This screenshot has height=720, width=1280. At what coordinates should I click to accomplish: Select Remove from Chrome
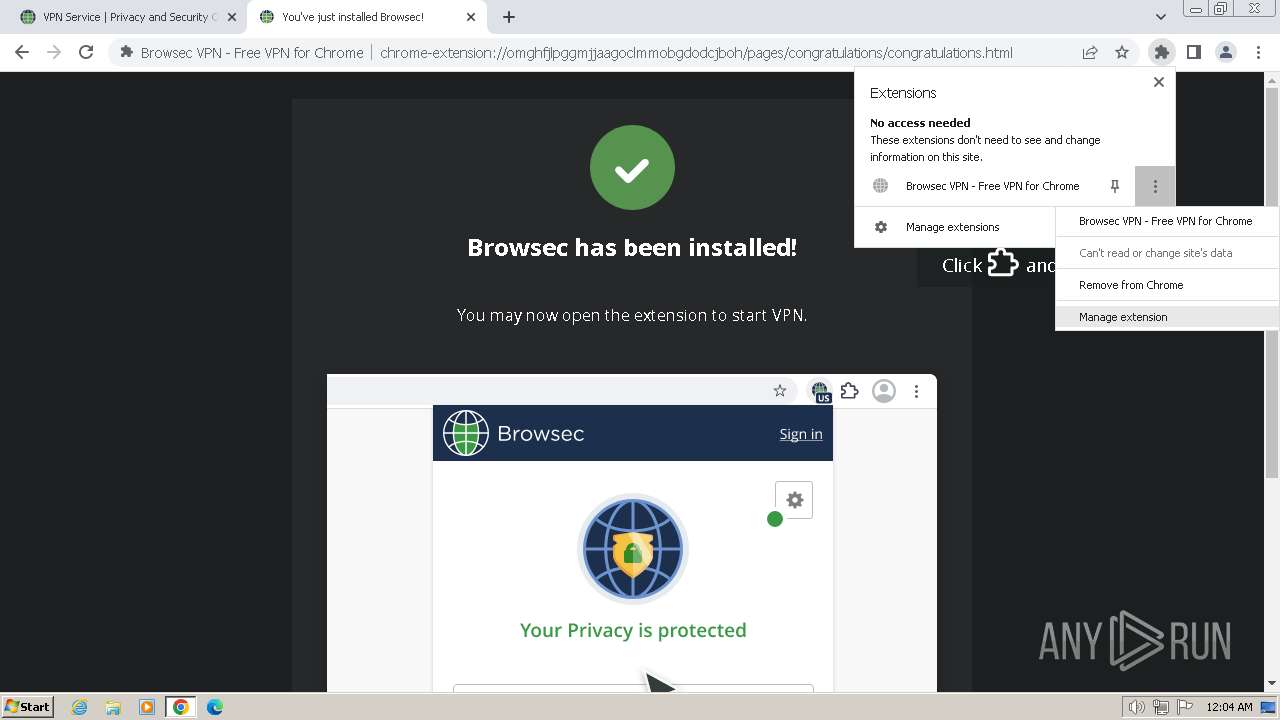(x=1166, y=285)
